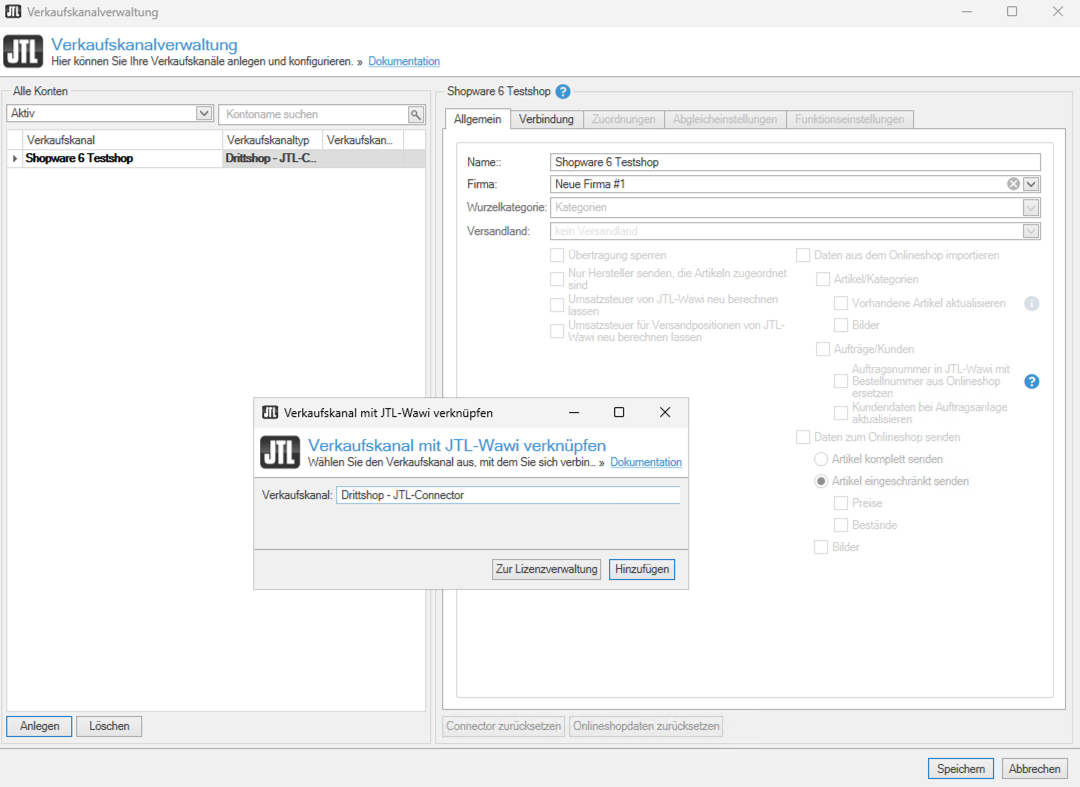Open the Zur Lizenzverwaltung button
The image size is (1080, 787).
[x=547, y=569]
